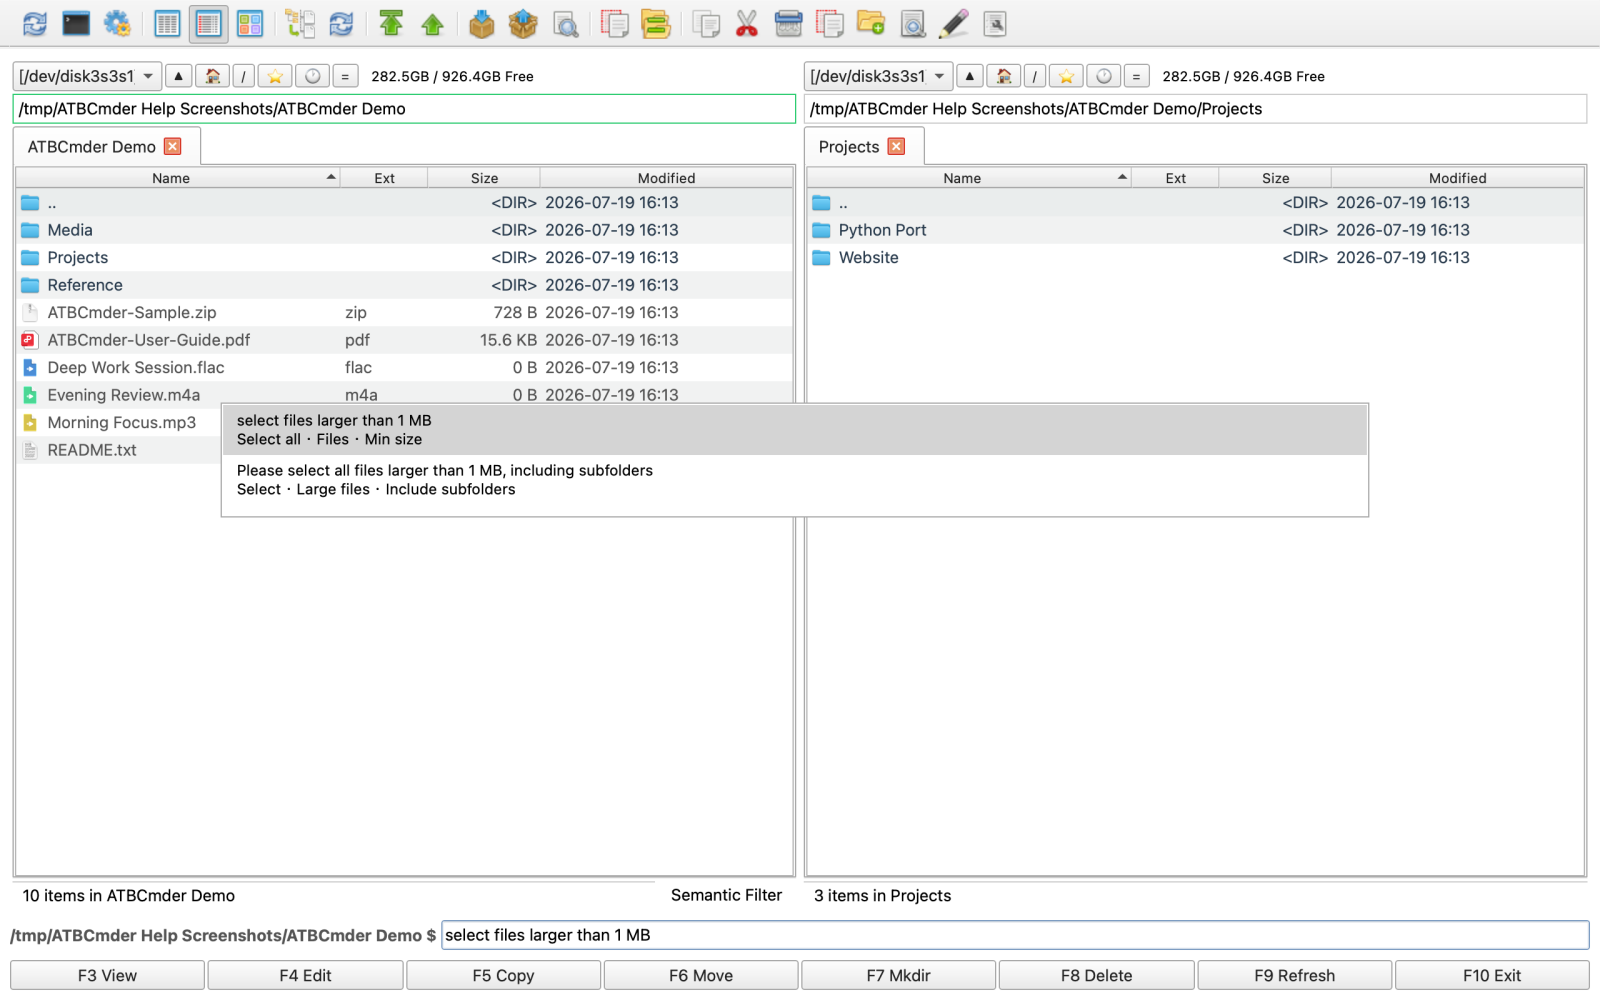Switch to brief list view icon
The image size is (1600, 1000).
(x=167, y=24)
